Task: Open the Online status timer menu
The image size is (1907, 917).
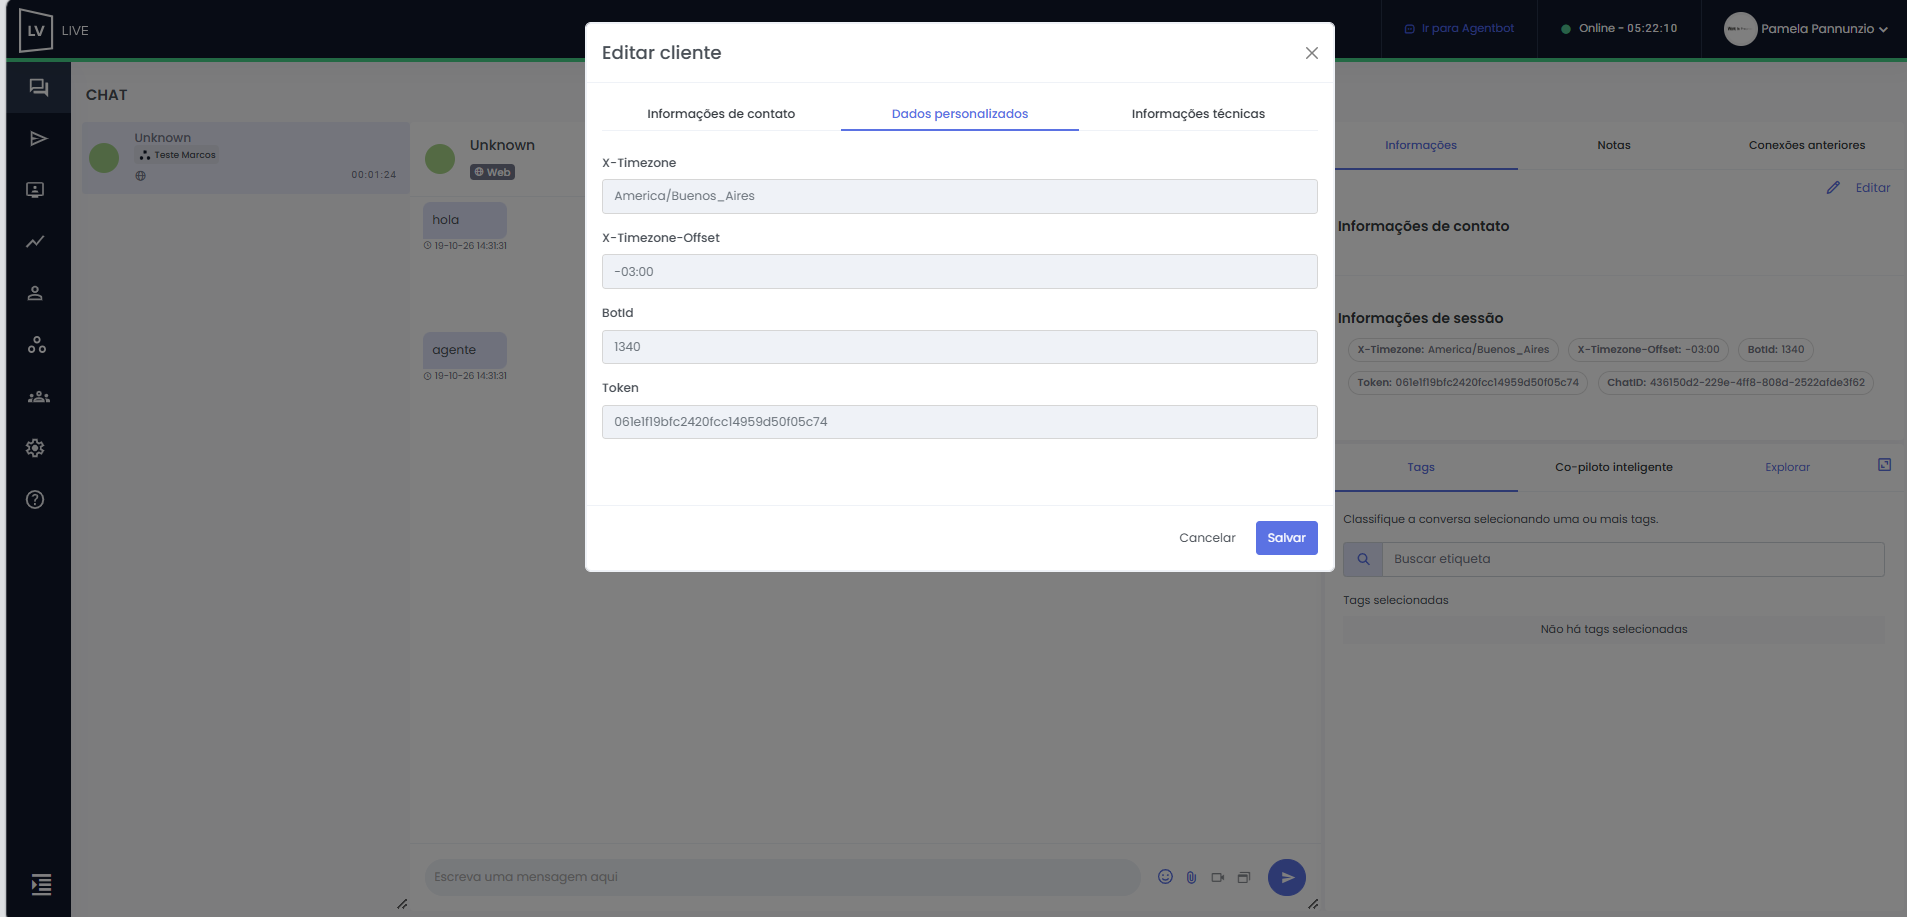Action: pos(1619,28)
